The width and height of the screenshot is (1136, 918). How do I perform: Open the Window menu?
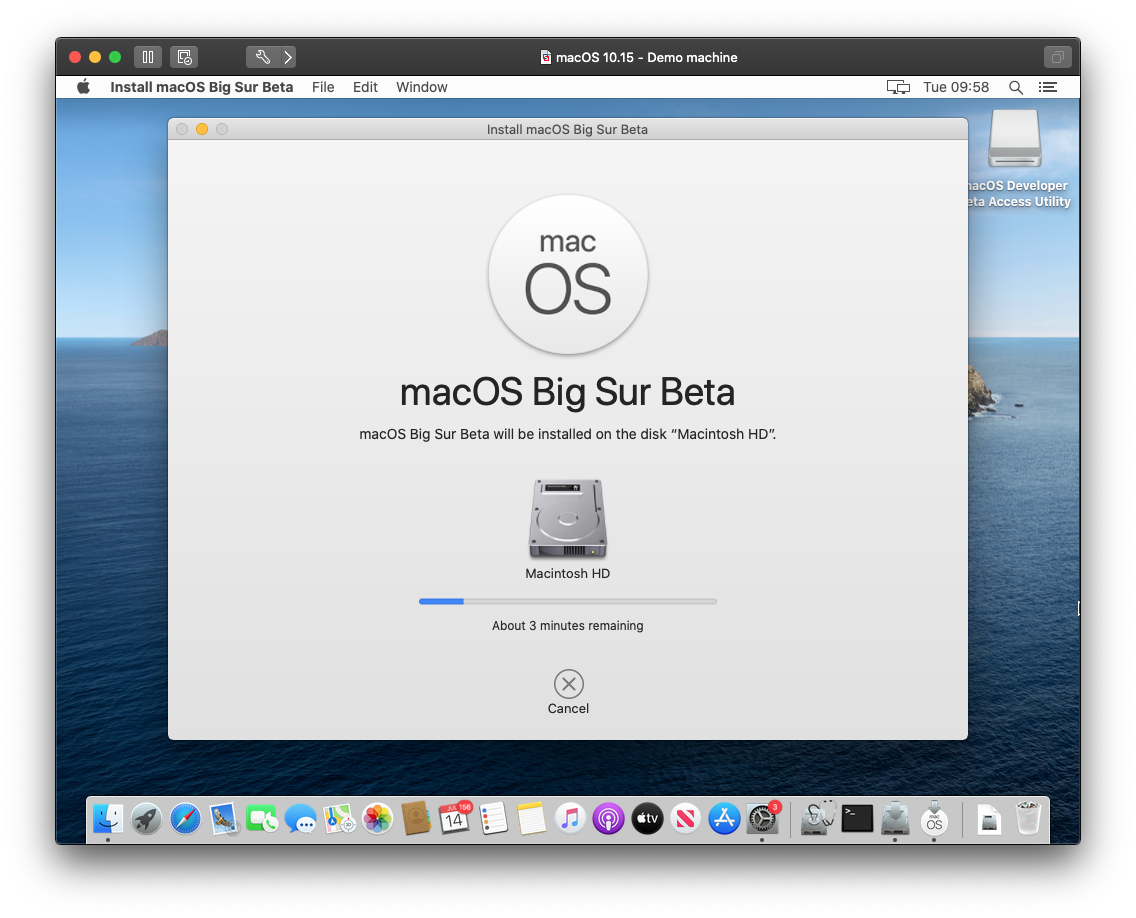(422, 87)
